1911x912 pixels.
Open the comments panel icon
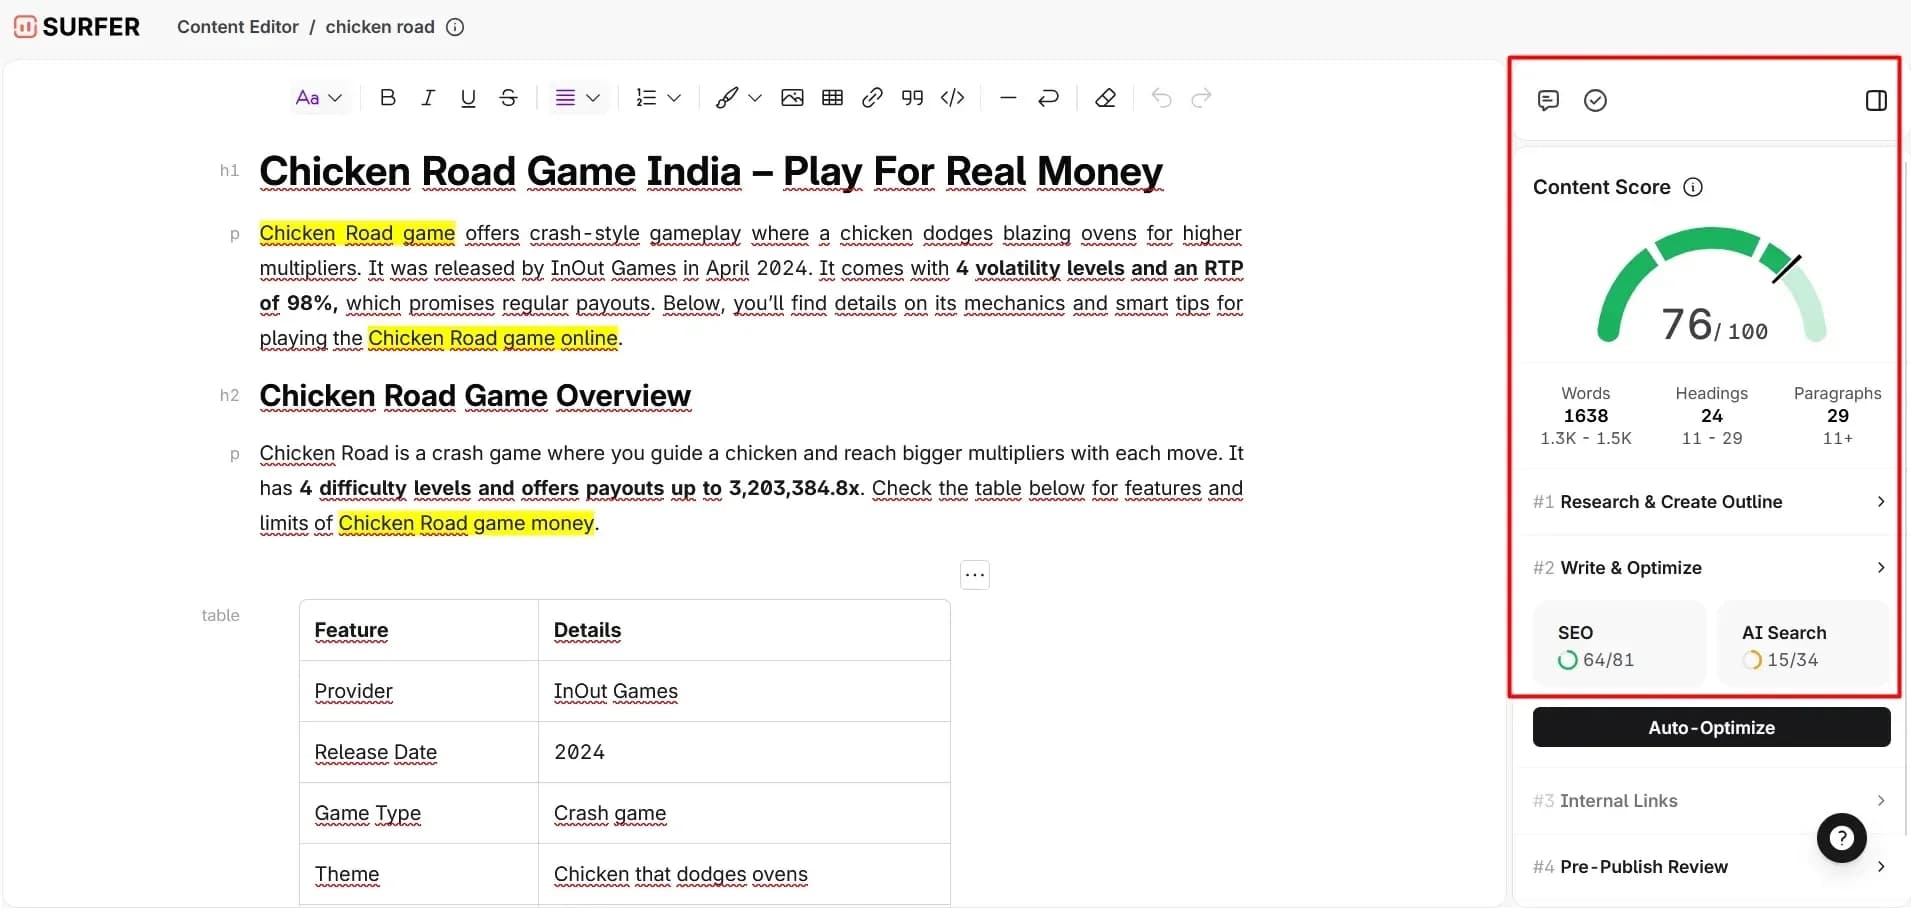[1548, 100]
